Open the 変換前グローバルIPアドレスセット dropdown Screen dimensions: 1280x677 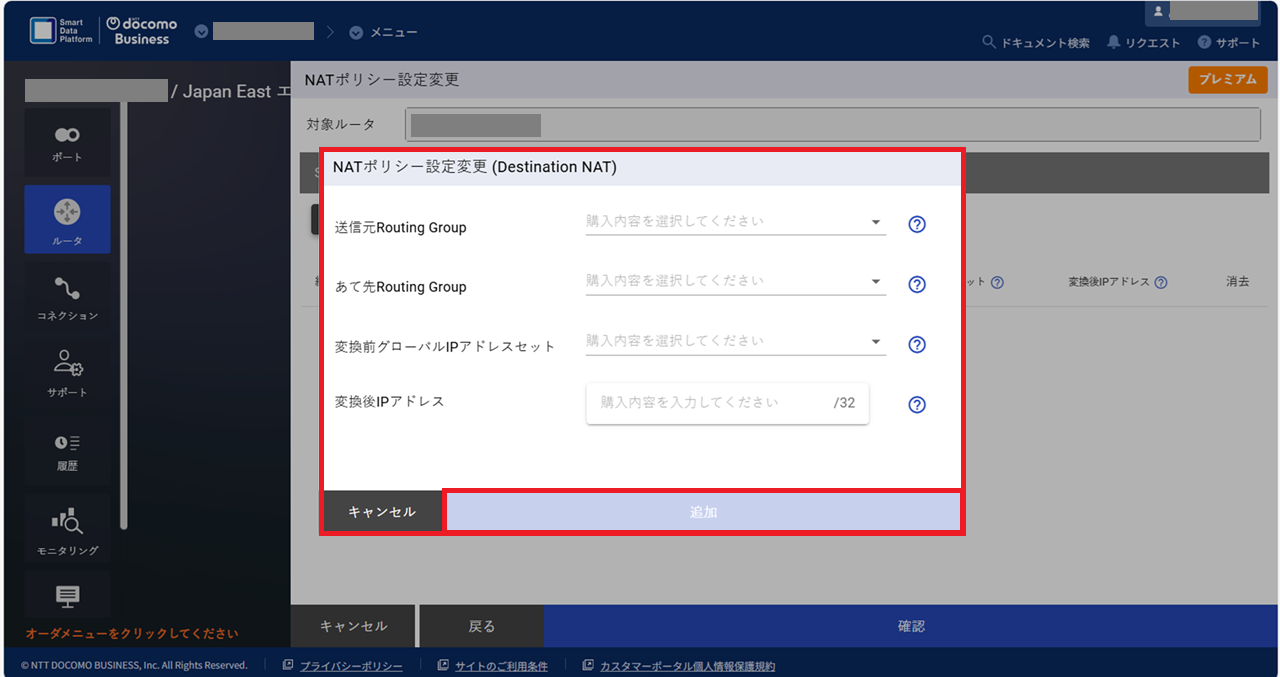tap(735, 341)
